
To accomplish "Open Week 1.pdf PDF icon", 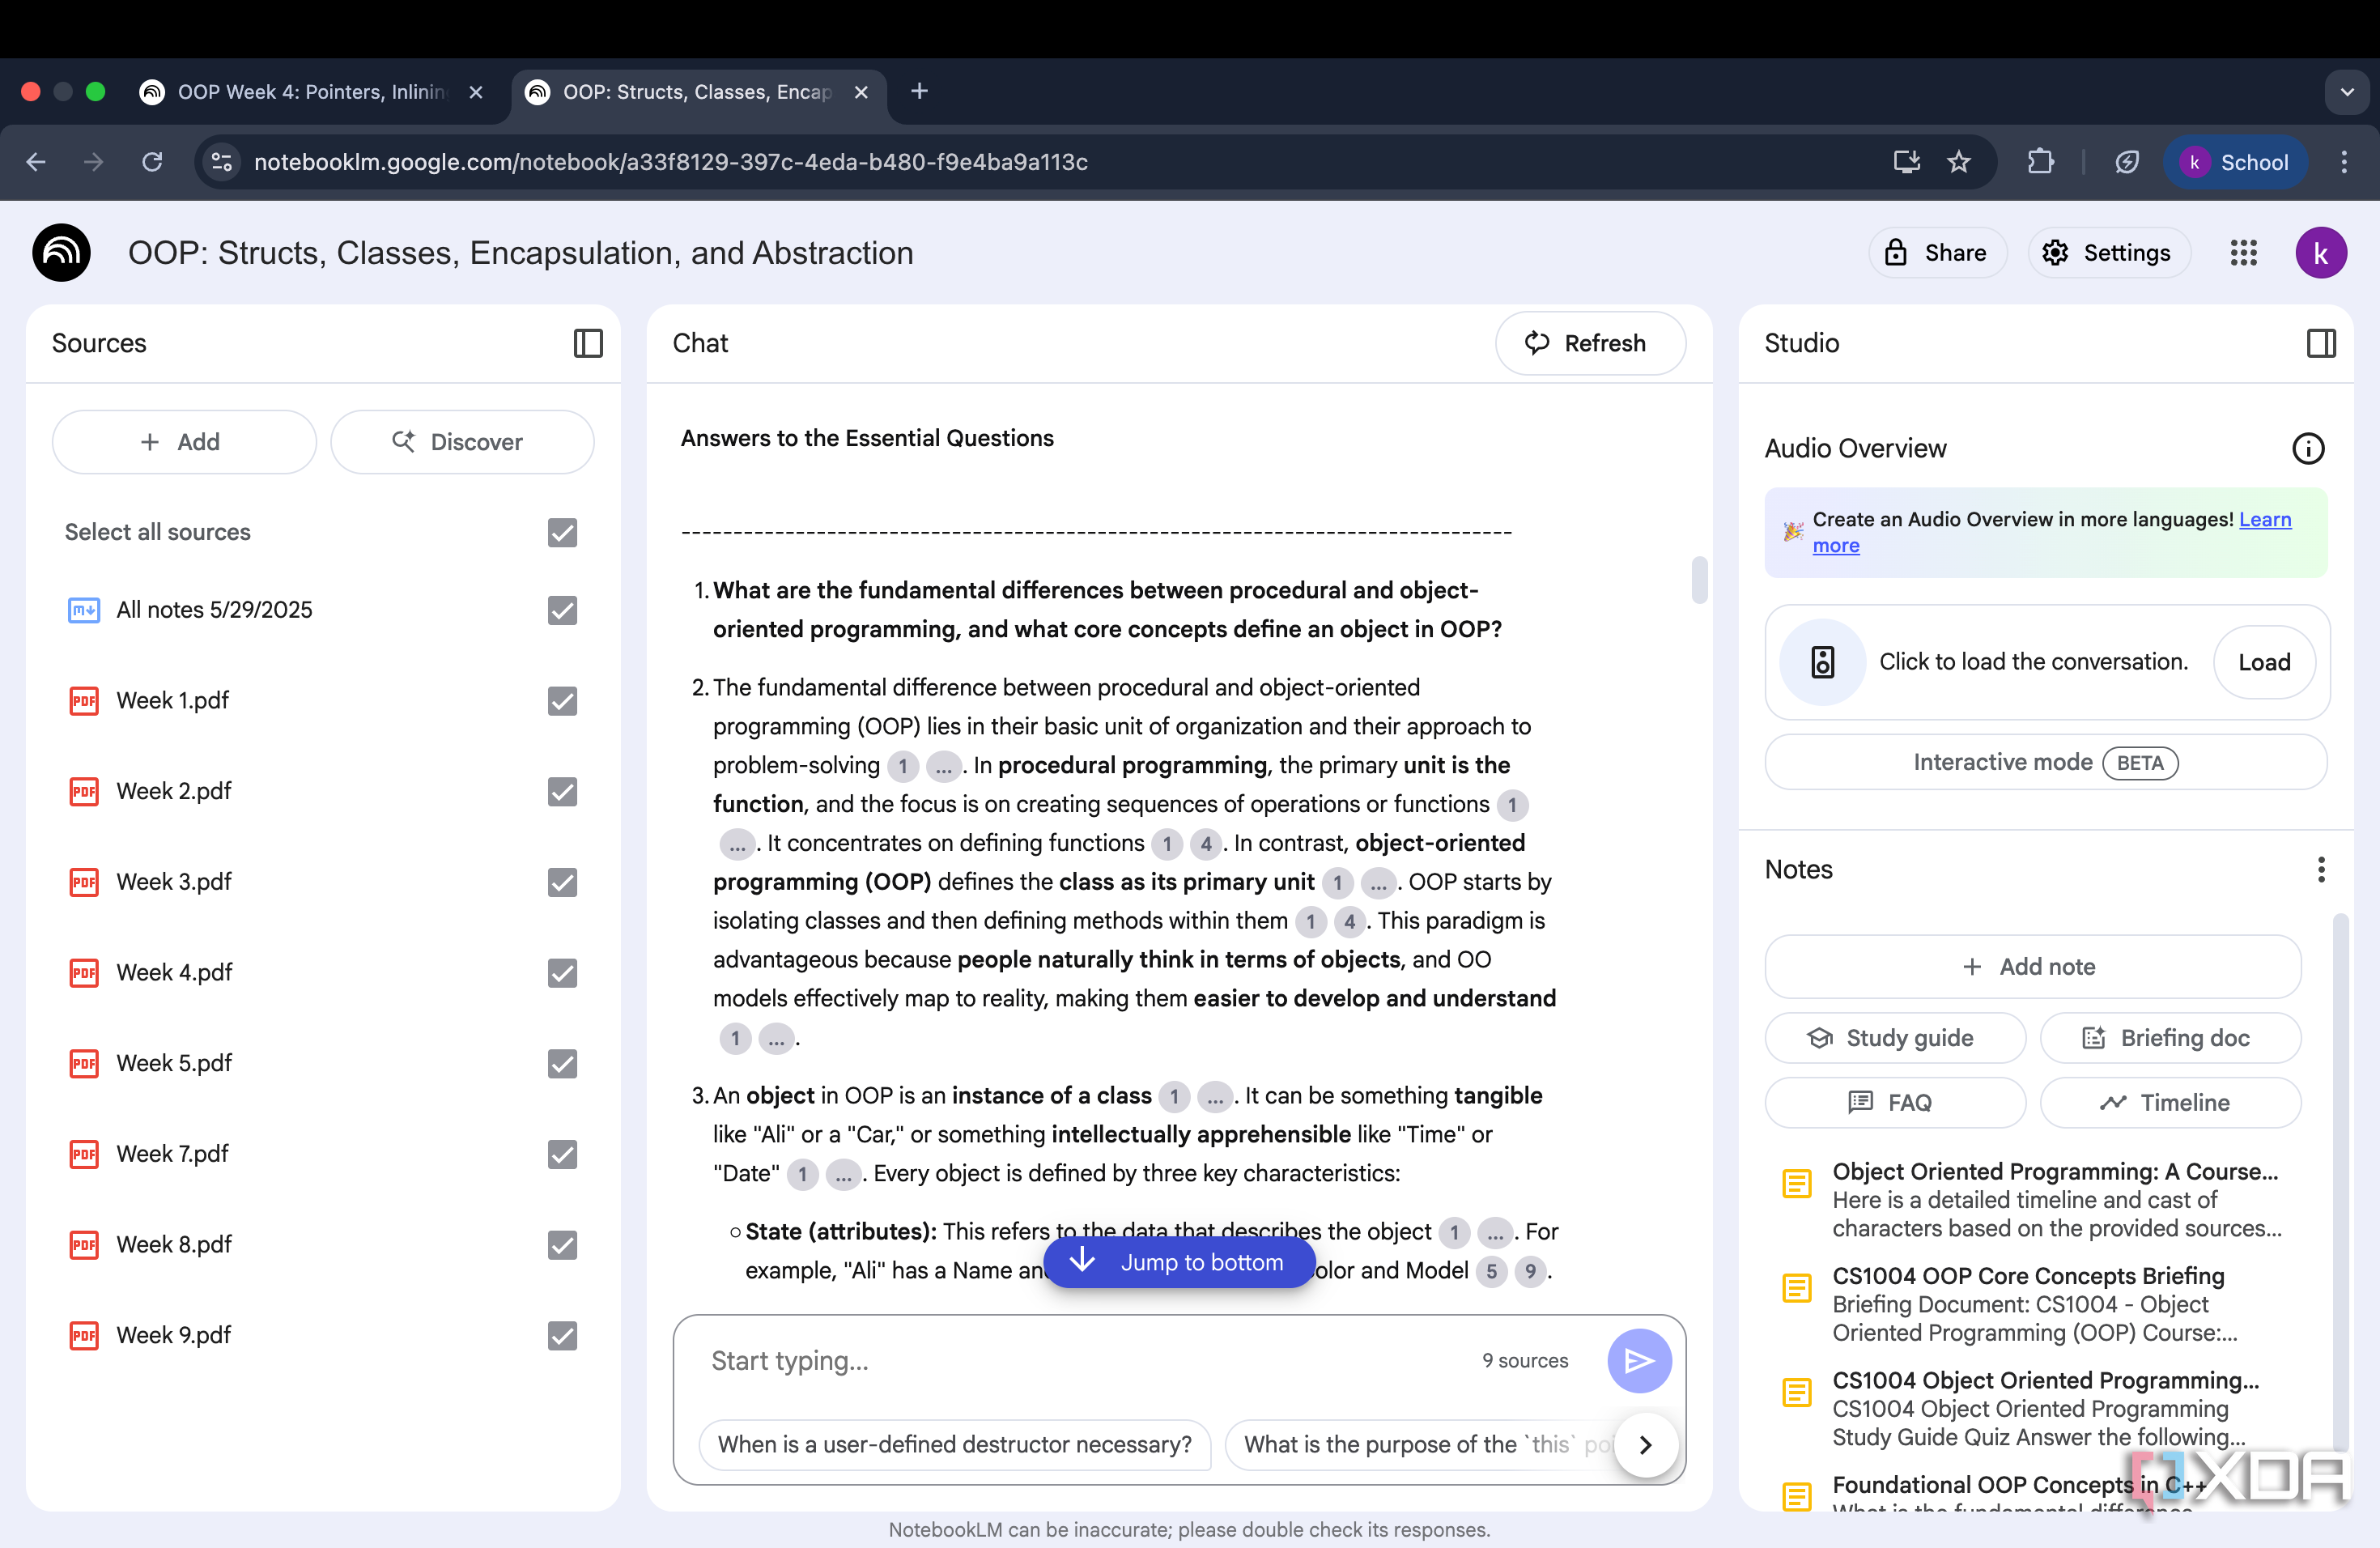I will tap(84, 701).
